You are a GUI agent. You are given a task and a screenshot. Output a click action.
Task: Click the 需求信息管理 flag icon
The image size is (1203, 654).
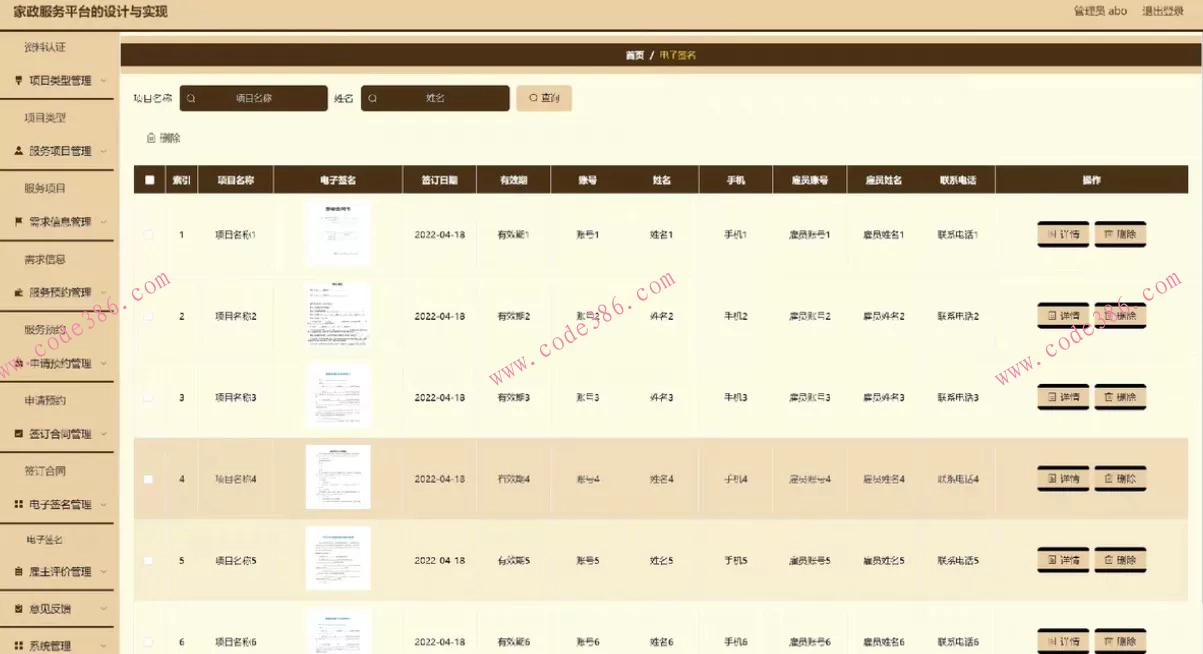point(19,222)
